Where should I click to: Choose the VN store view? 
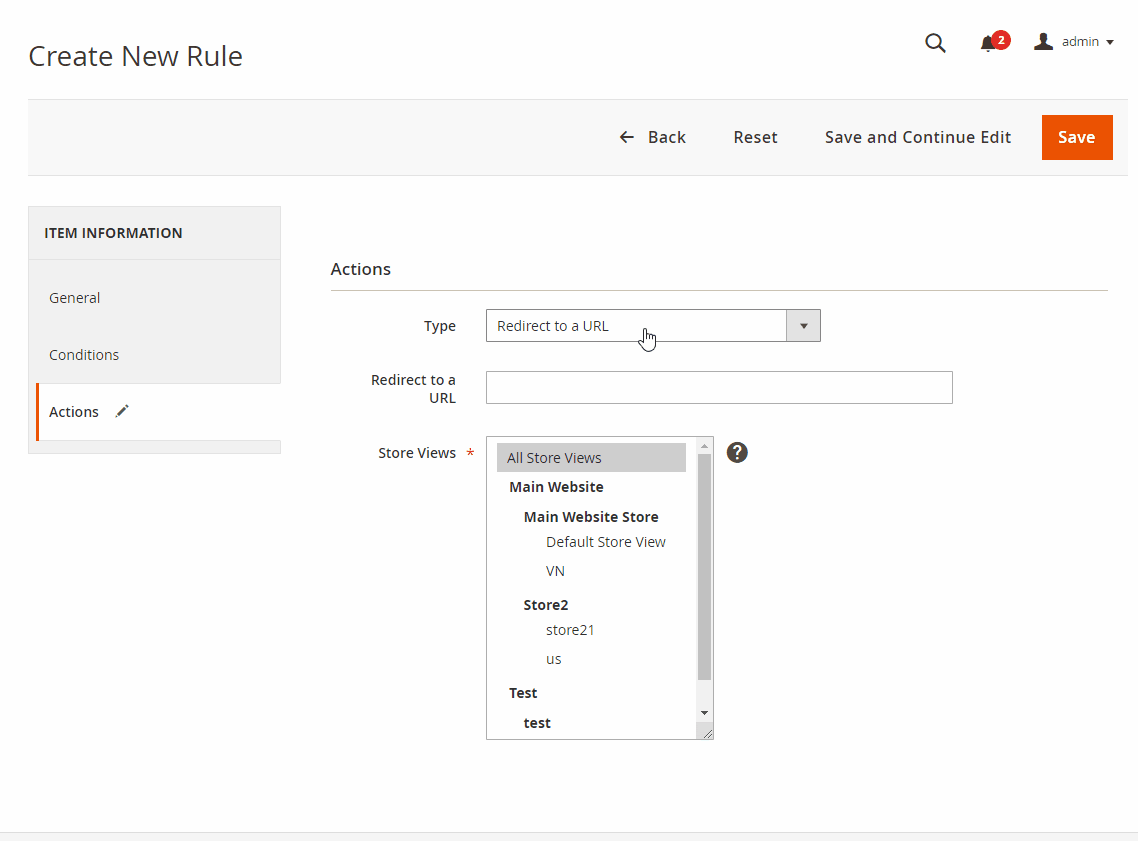coord(555,571)
